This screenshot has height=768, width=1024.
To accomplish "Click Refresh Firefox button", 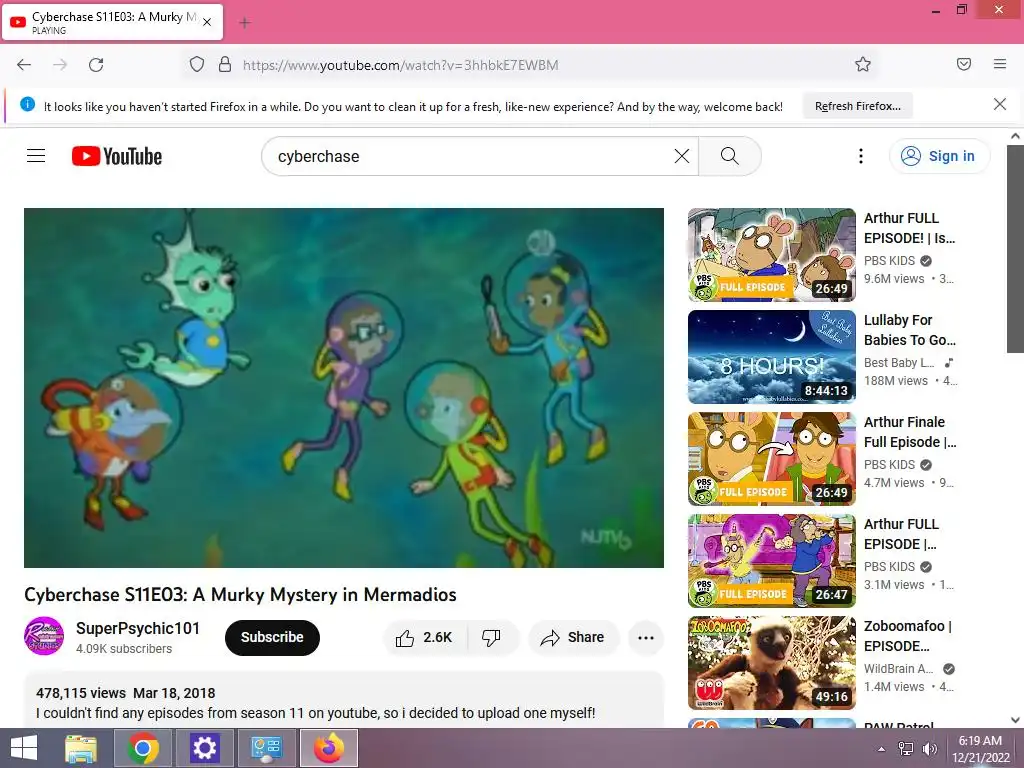I will [x=857, y=106].
